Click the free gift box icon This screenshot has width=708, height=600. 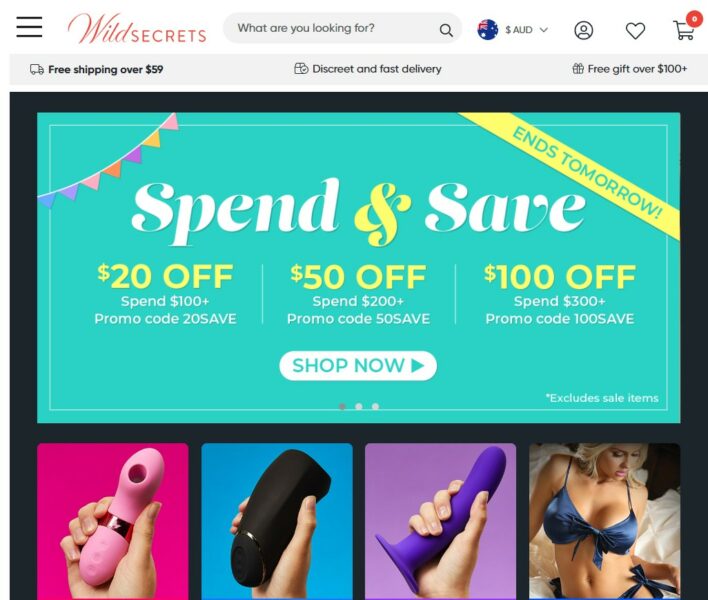pos(578,69)
